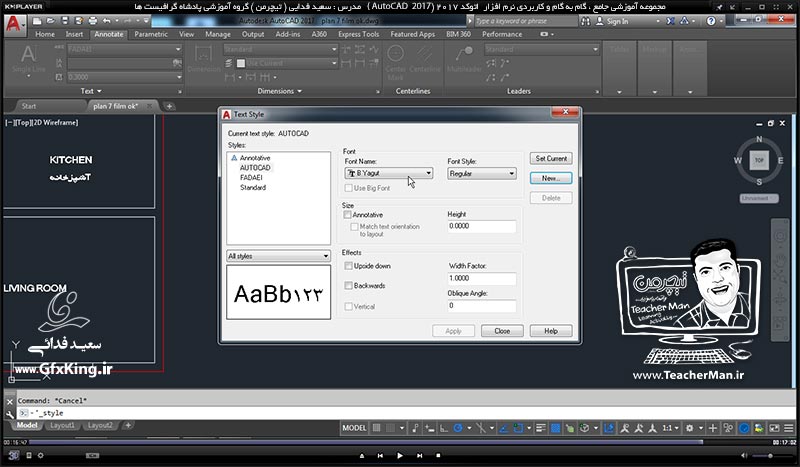Toggle polar tracking icon in status bar
Viewport: 800px width, 467px height.
tap(458, 428)
